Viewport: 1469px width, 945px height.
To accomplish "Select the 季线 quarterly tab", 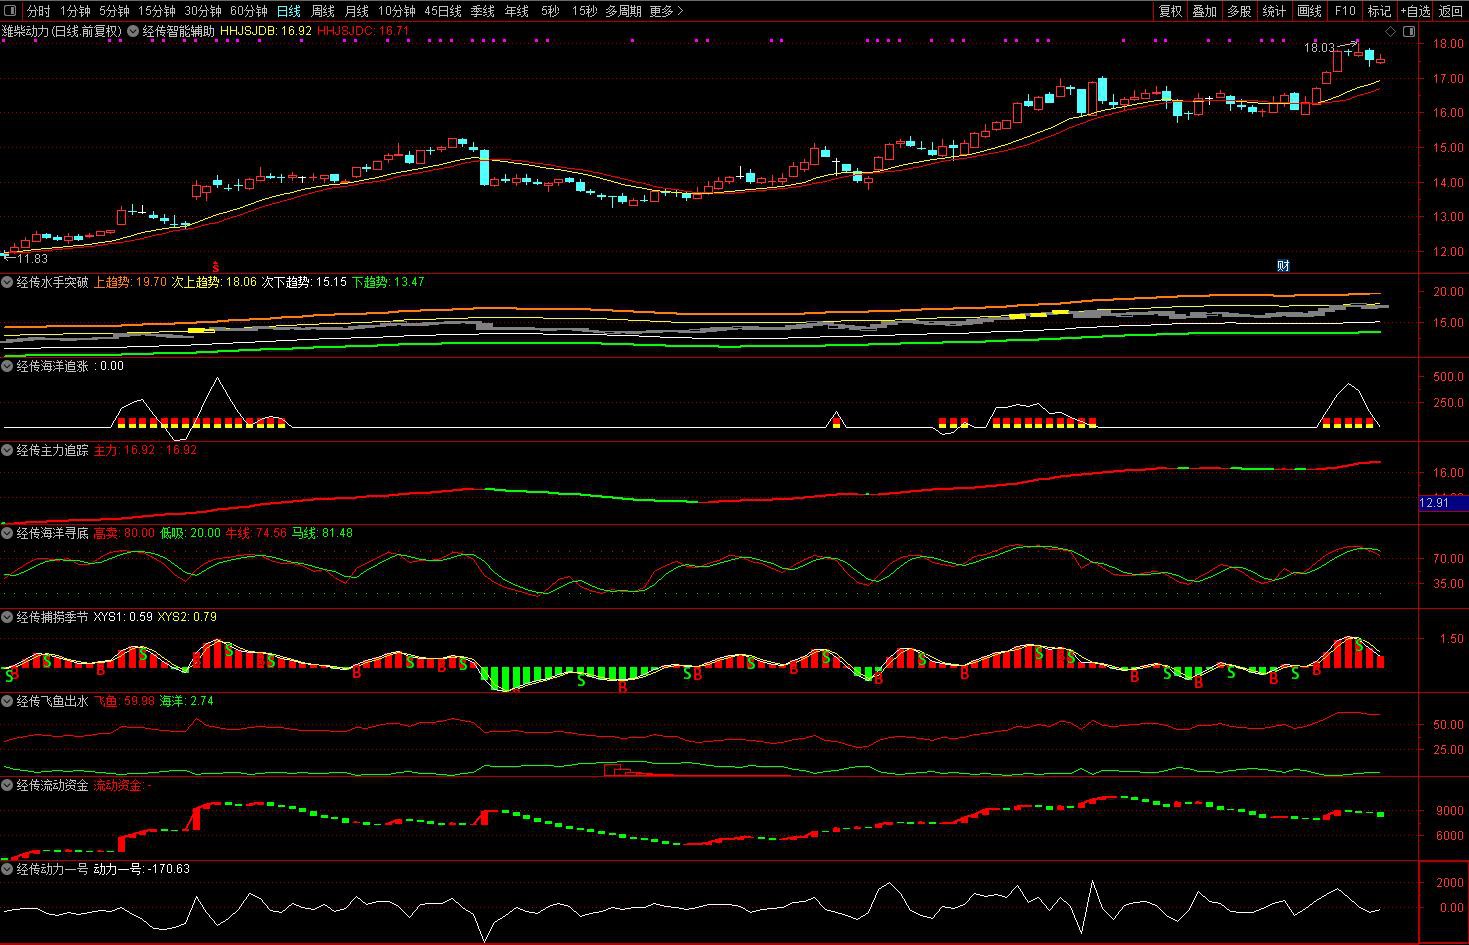I will (x=482, y=11).
